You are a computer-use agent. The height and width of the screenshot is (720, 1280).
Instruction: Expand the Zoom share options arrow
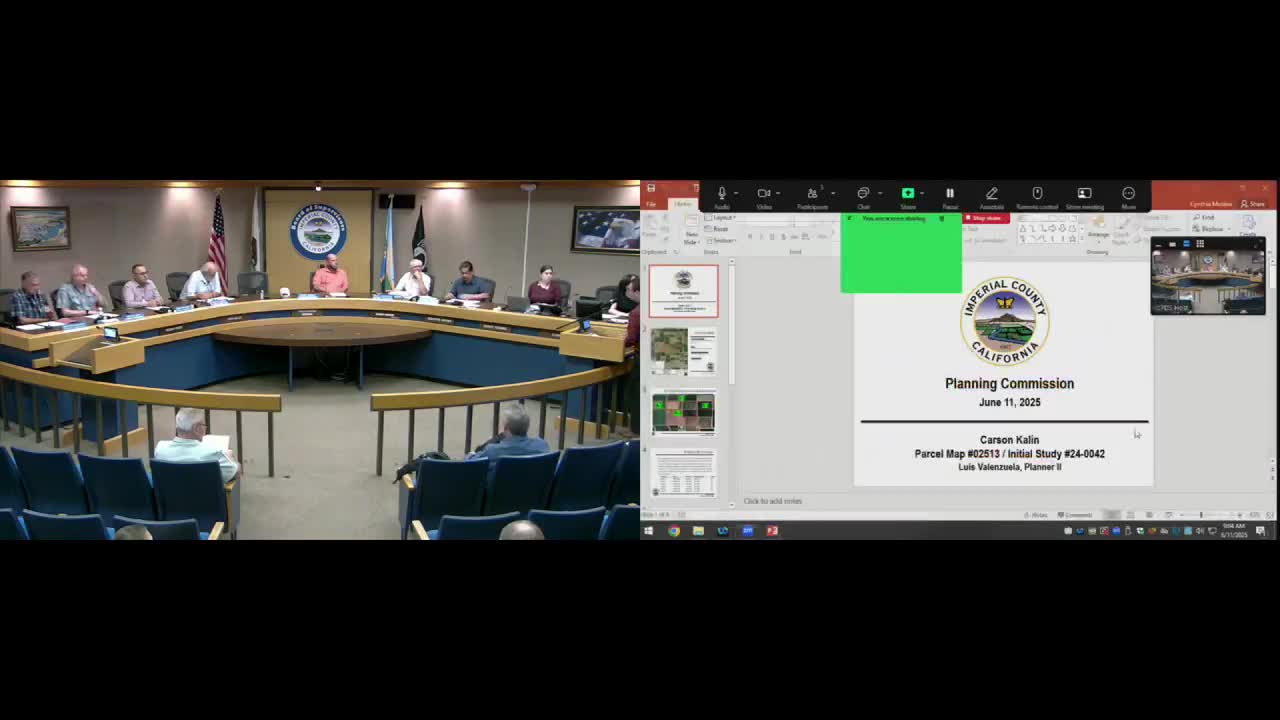click(x=921, y=193)
